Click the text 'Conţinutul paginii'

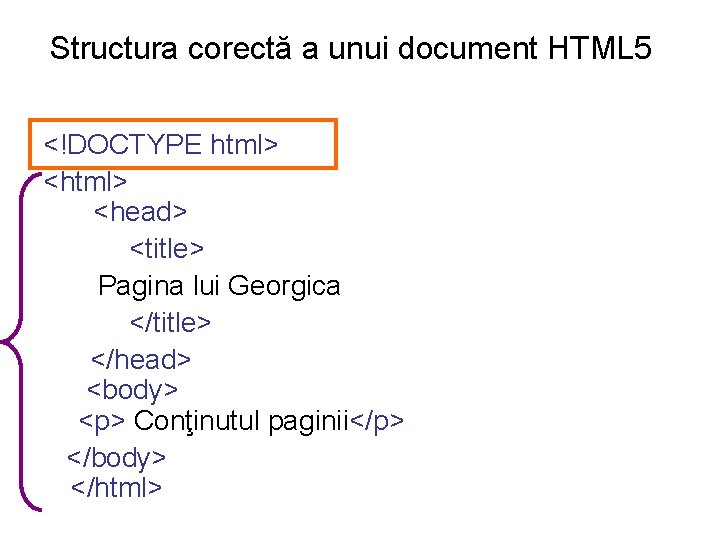(x=242, y=422)
